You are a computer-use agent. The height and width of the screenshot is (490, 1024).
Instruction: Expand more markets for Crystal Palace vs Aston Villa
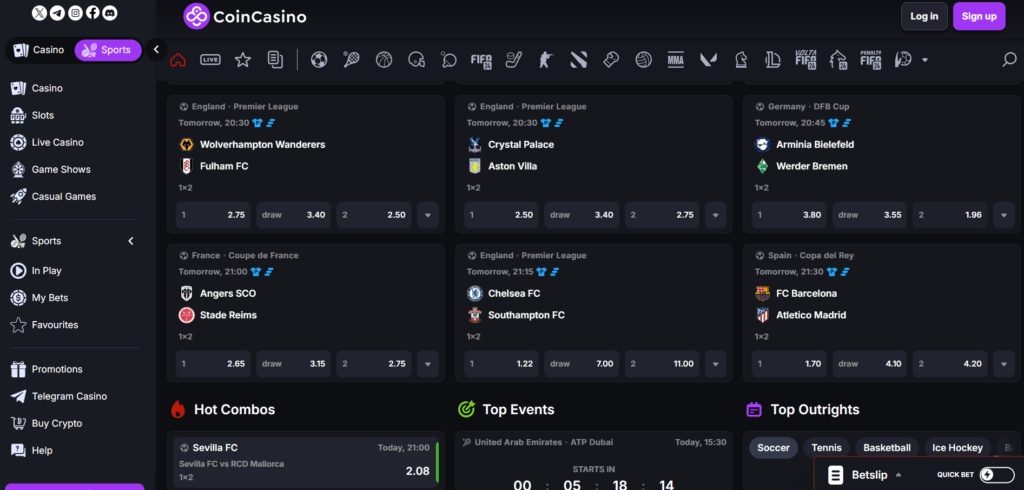(x=716, y=215)
